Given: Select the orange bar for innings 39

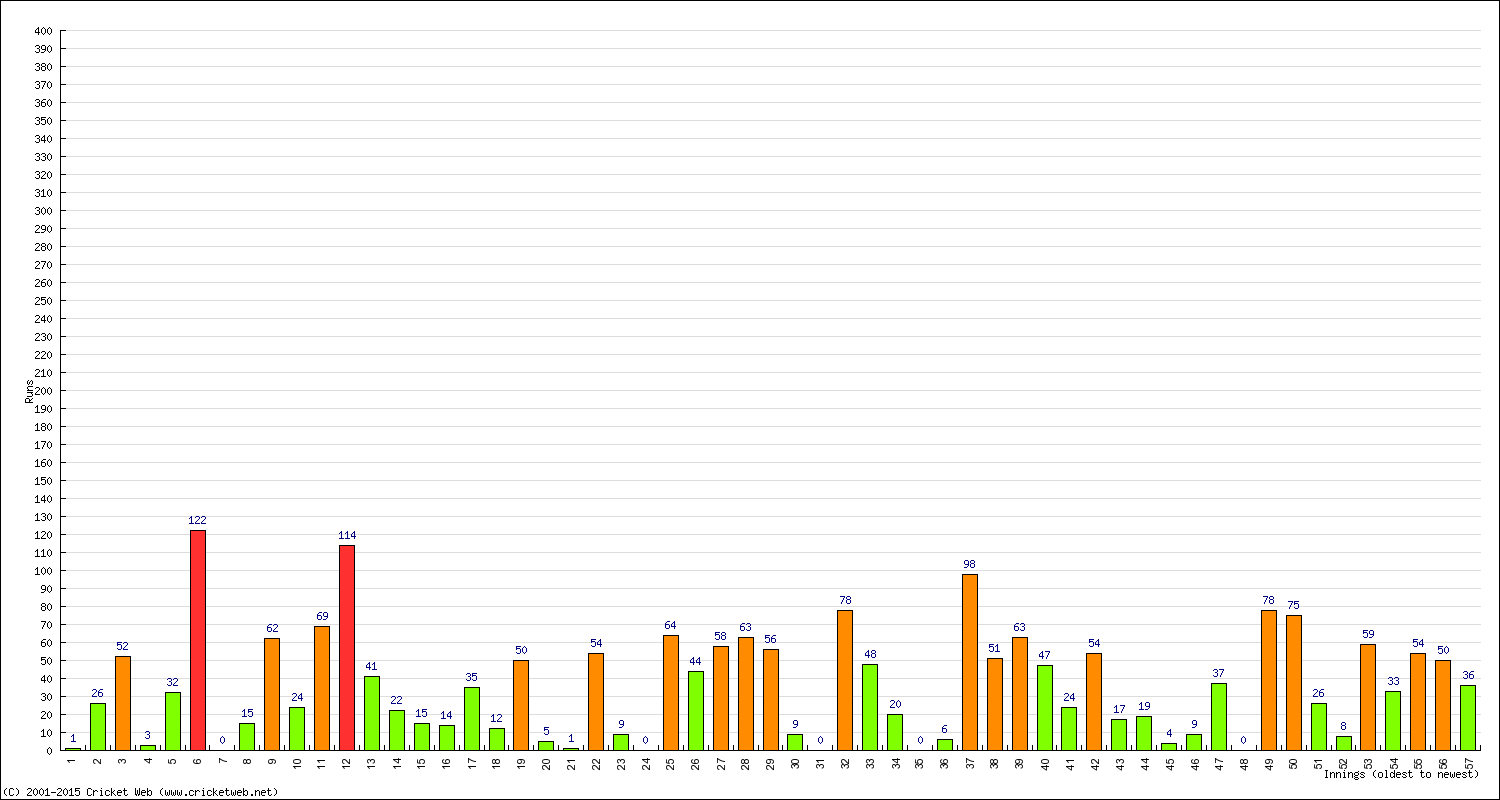Looking at the screenshot, I should click(1020, 693).
